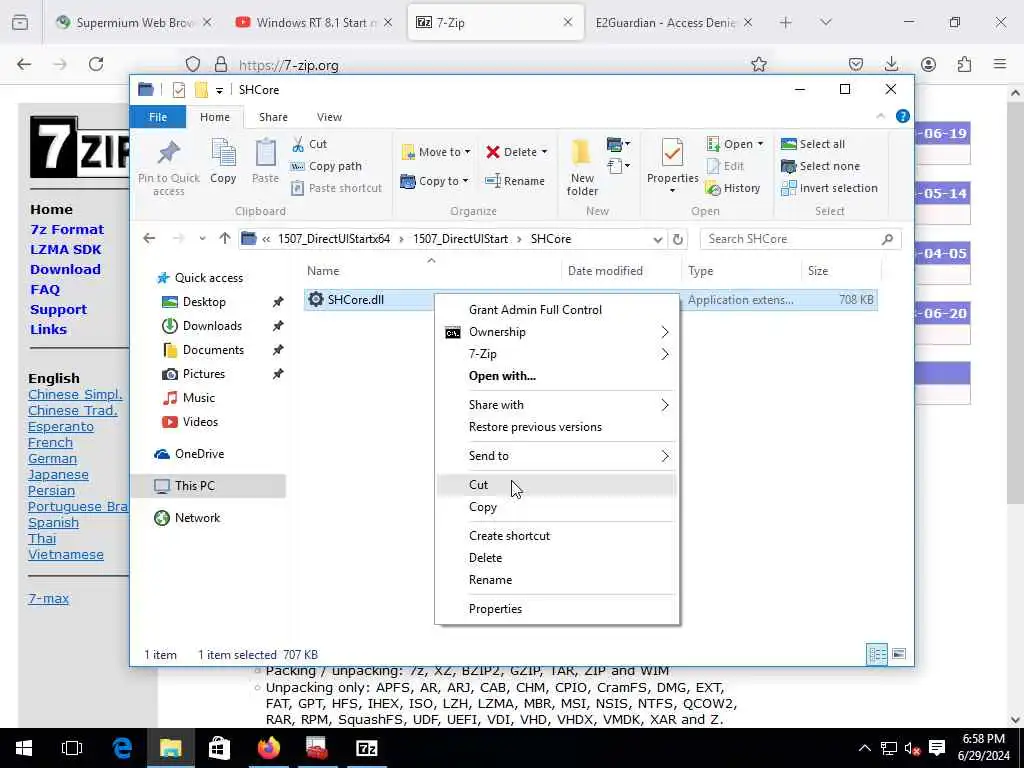1024x768 pixels.
Task: Click 1507_DirectUIStart breadcrumb in address bar
Action: click(x=460, y=239)
